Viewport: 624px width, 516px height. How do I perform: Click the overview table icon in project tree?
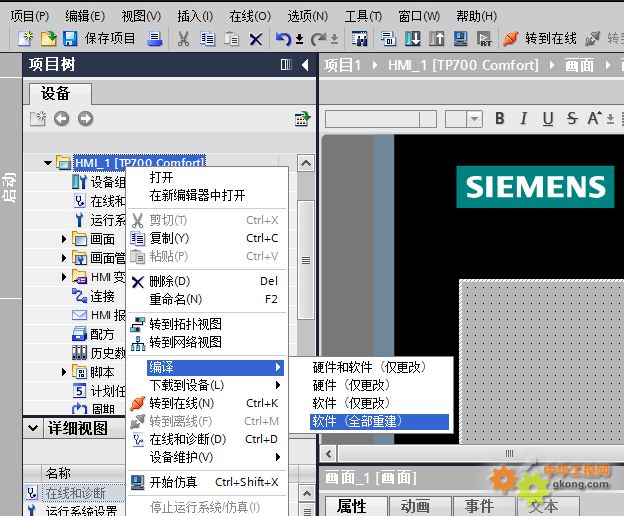pos(302,119)
